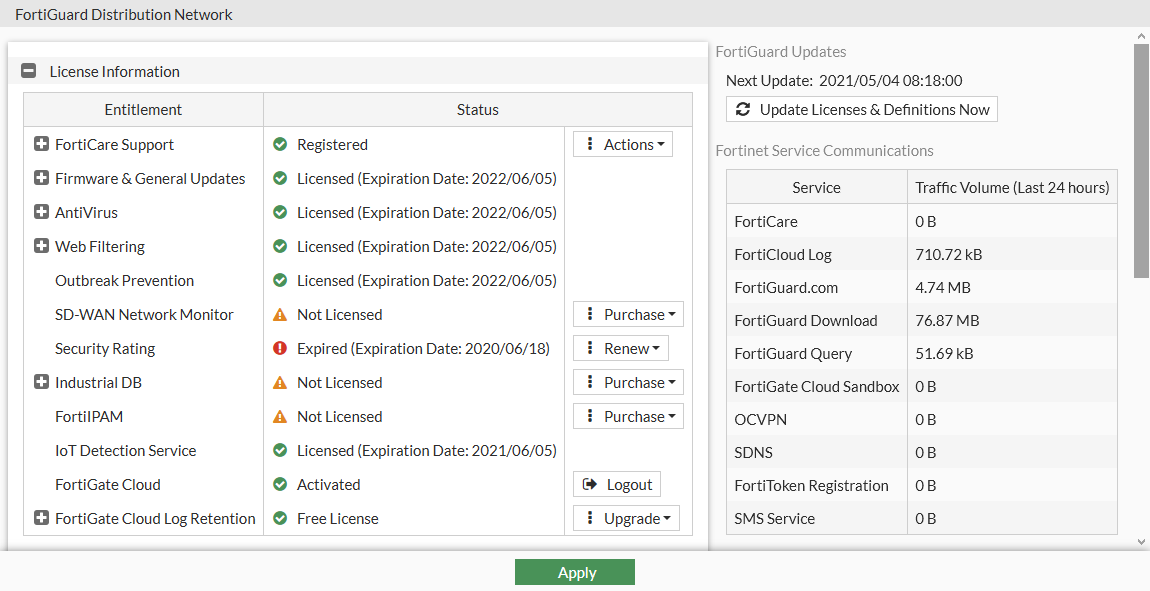The height and width of the screenshot is (591, 1150).
Task: Open the FortiCare Actions dropdown
Action: (x=623, y=144)
